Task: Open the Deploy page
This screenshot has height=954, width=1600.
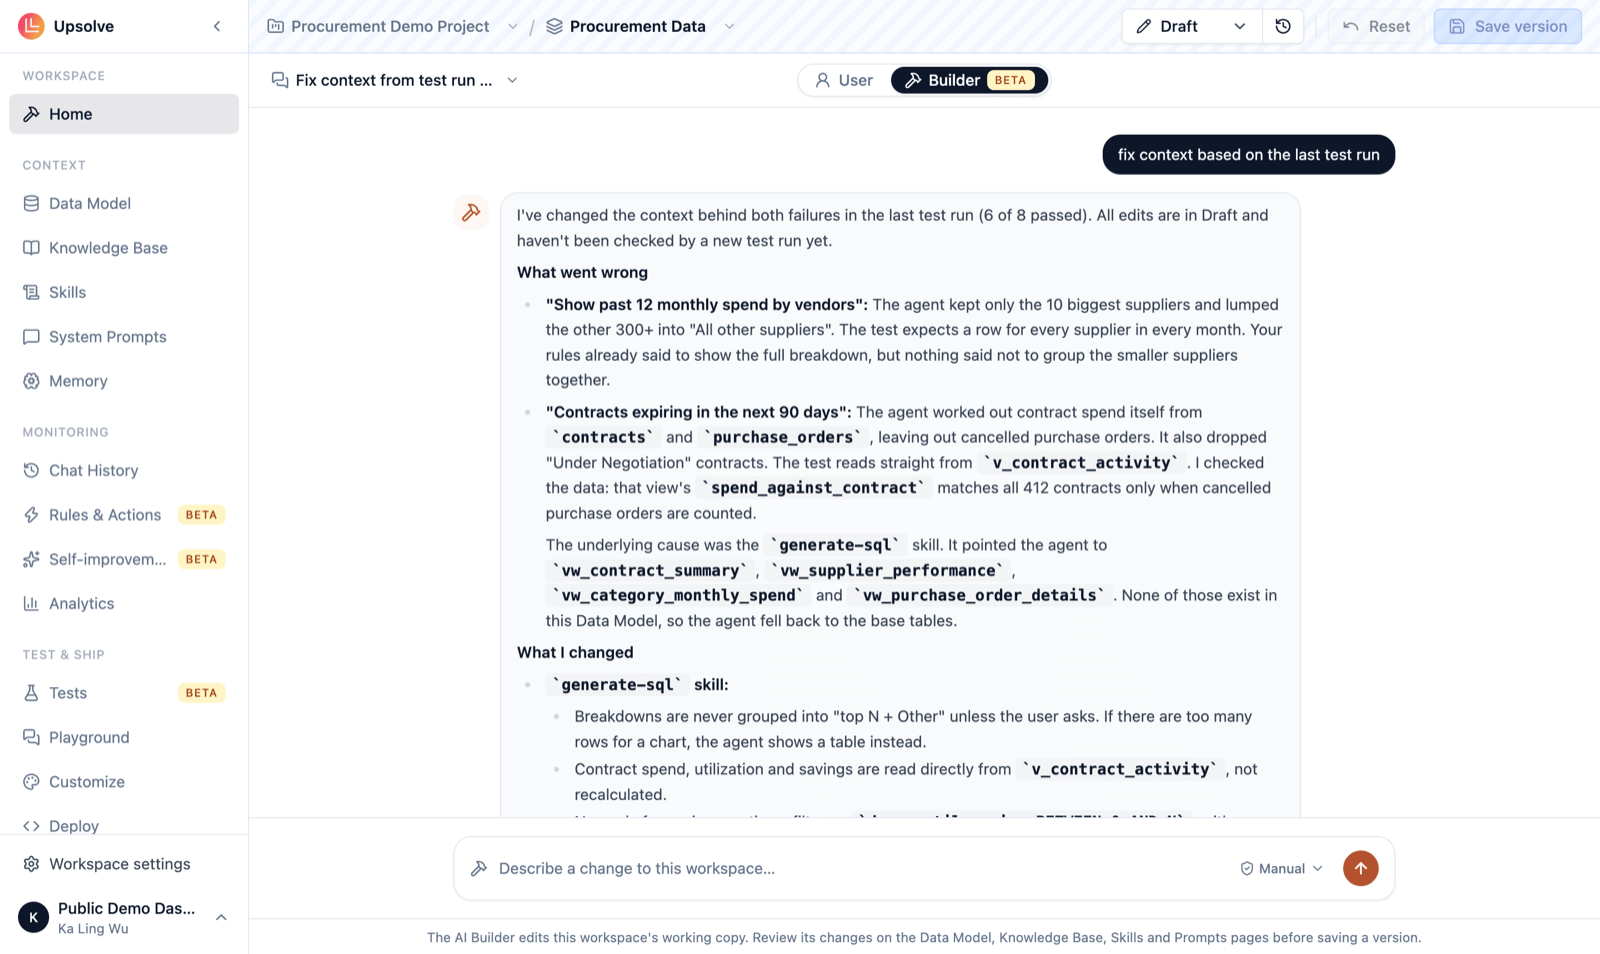Action: click(x=124, y=825)
